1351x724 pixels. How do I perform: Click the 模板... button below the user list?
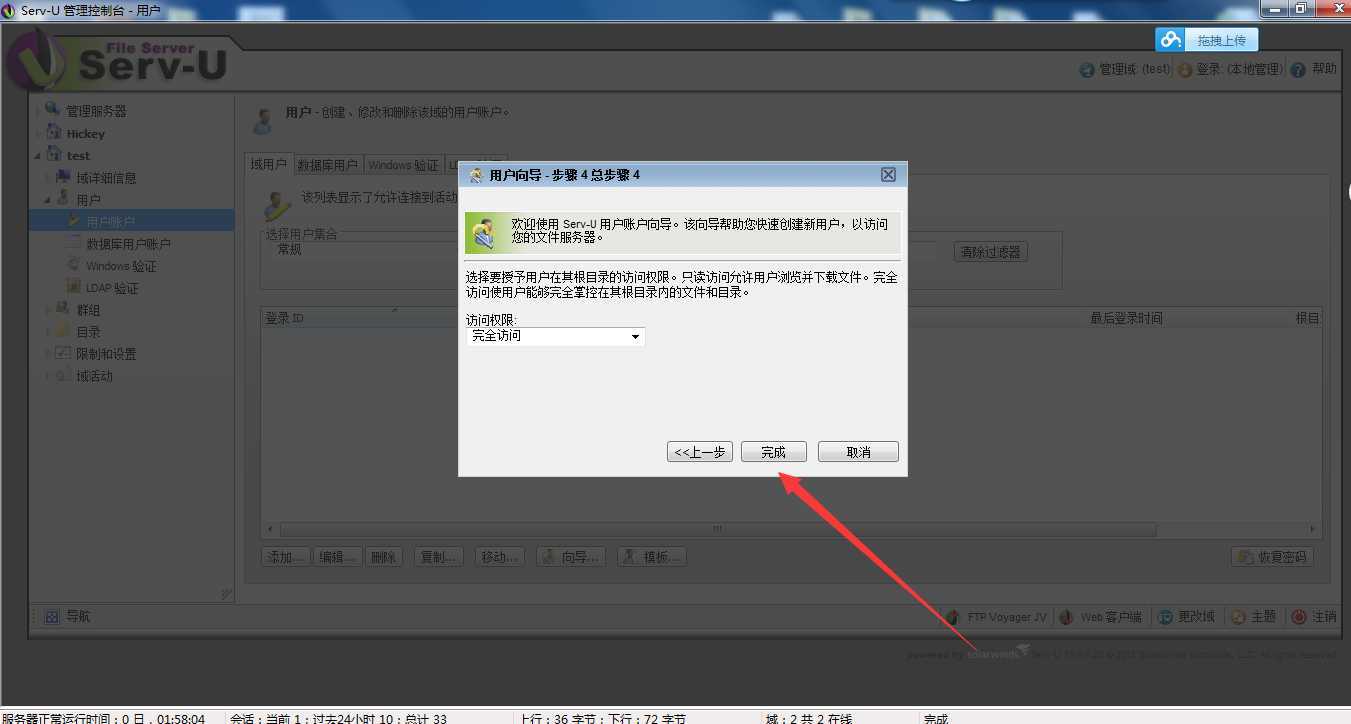coord(652,557)
